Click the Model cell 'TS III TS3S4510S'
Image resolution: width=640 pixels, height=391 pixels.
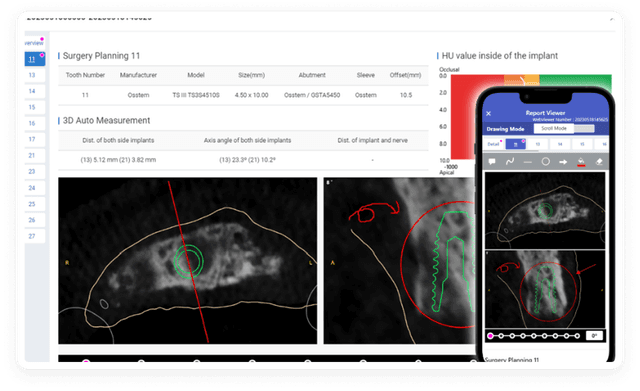tap(196, 95)
